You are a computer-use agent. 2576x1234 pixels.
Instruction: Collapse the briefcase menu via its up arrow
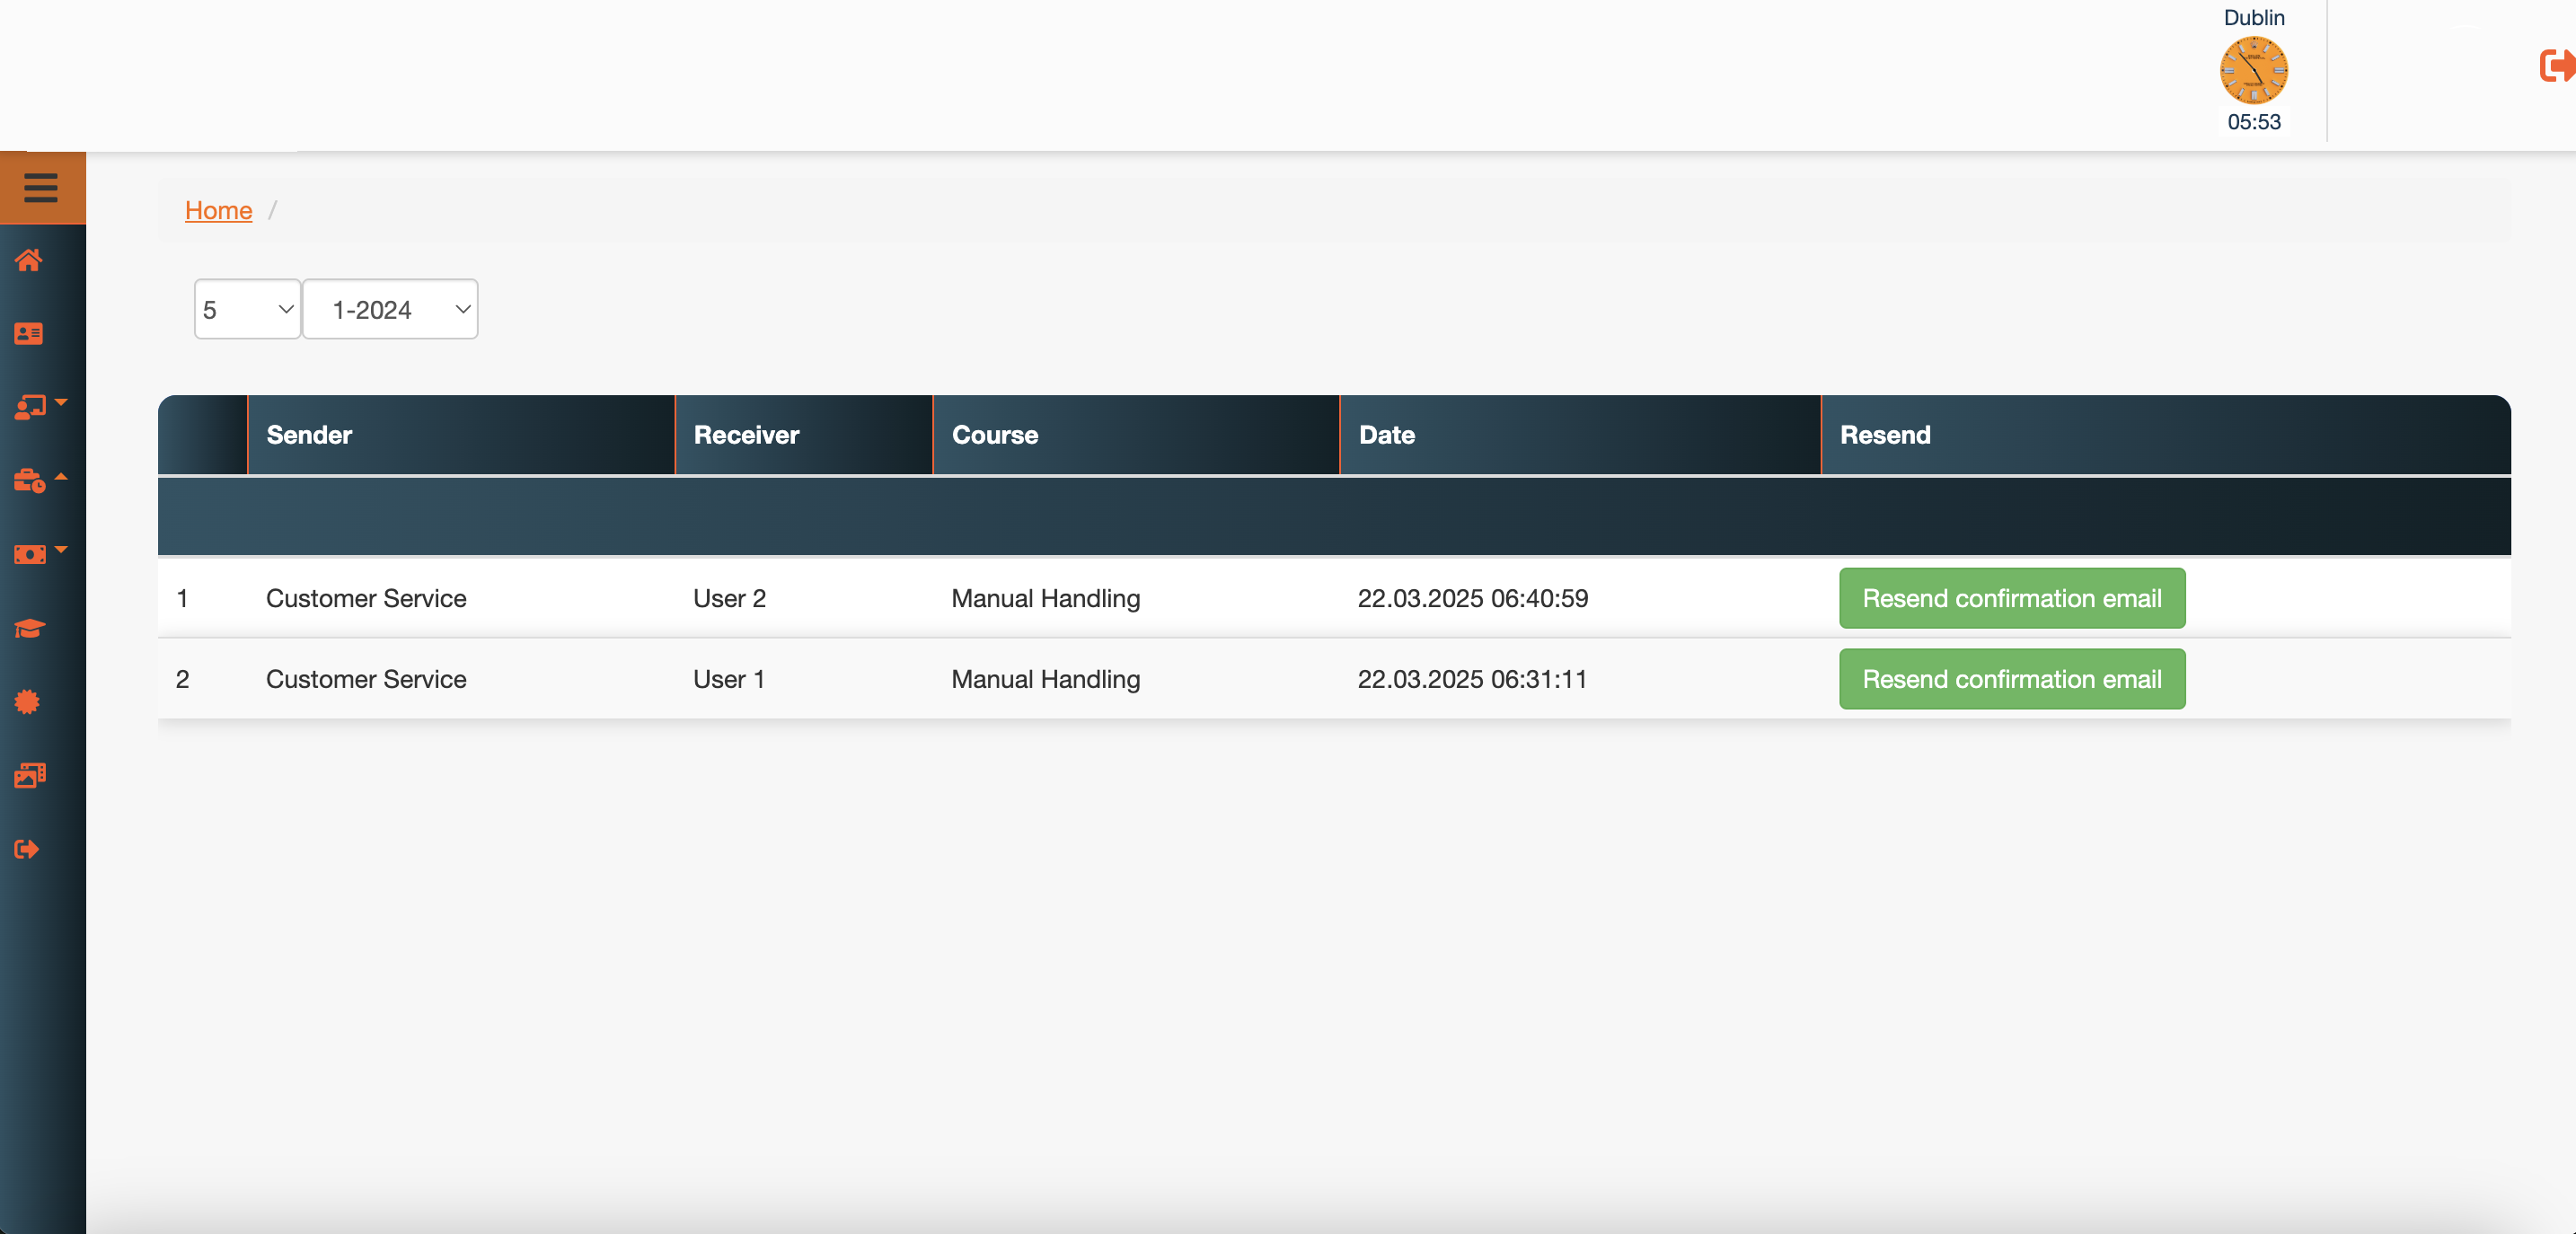click(62, 477)
